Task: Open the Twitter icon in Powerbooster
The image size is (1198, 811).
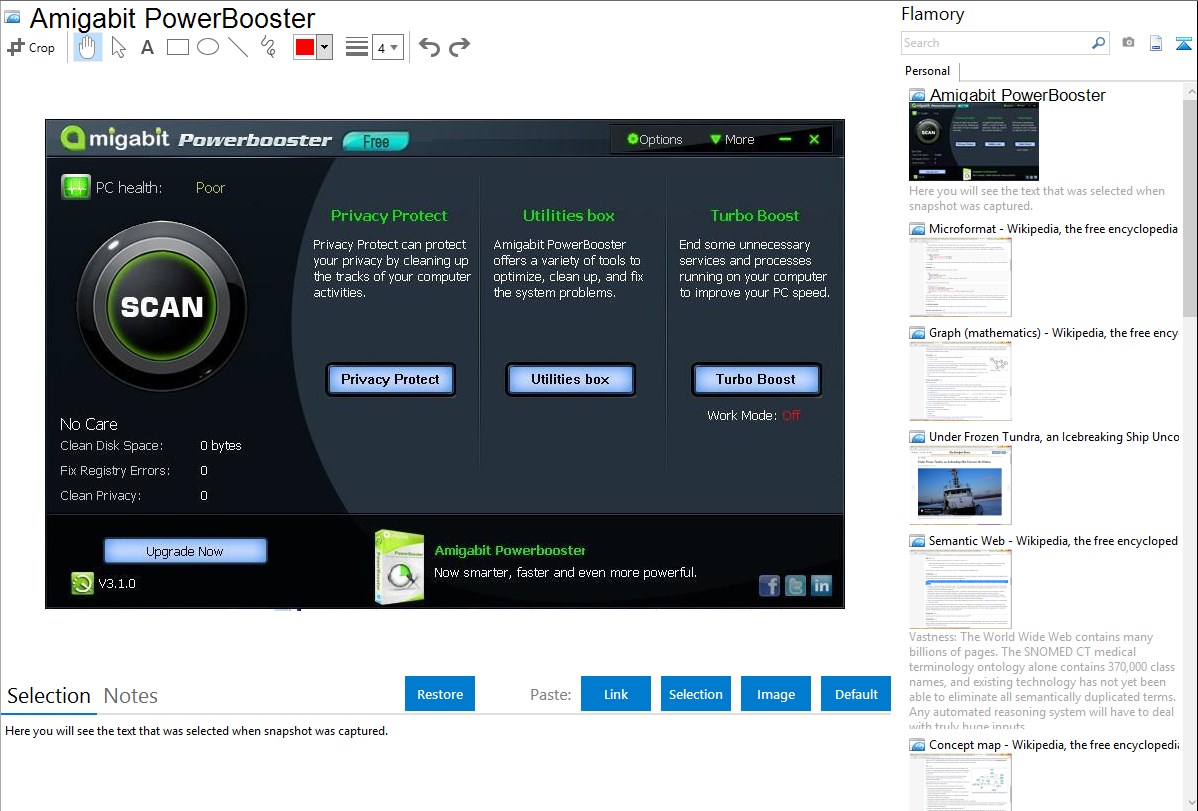Action: (x=795, y=586)
